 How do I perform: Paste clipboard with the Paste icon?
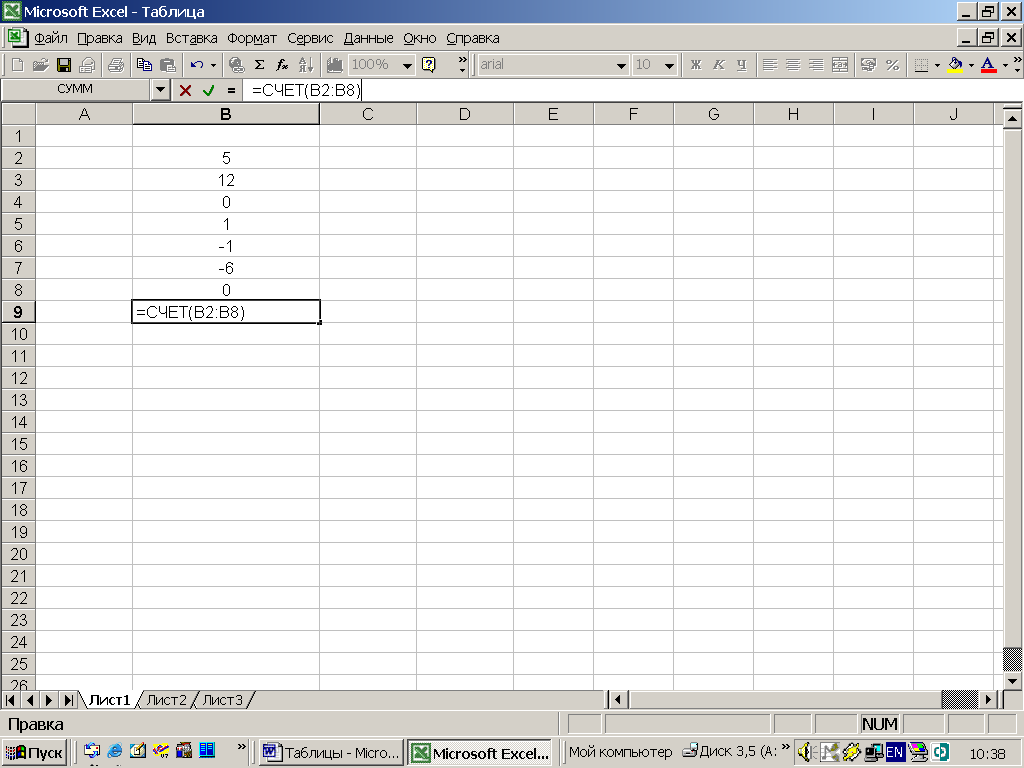[168, 65]
